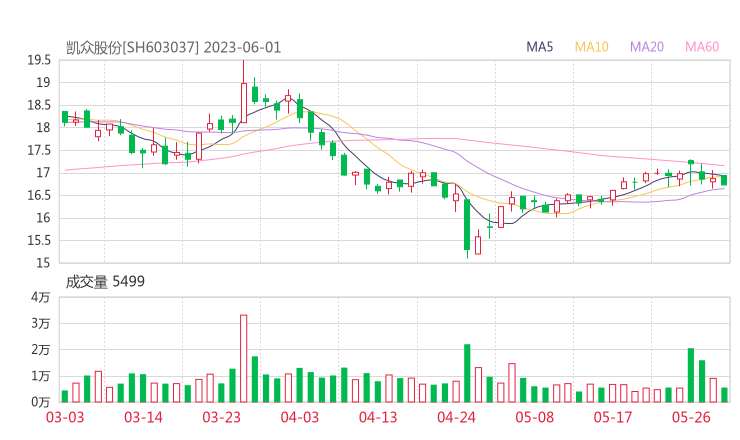The height and width of the screenshot is (440, 740).
Task: Click the 19 price axis label
Action: 43,83
